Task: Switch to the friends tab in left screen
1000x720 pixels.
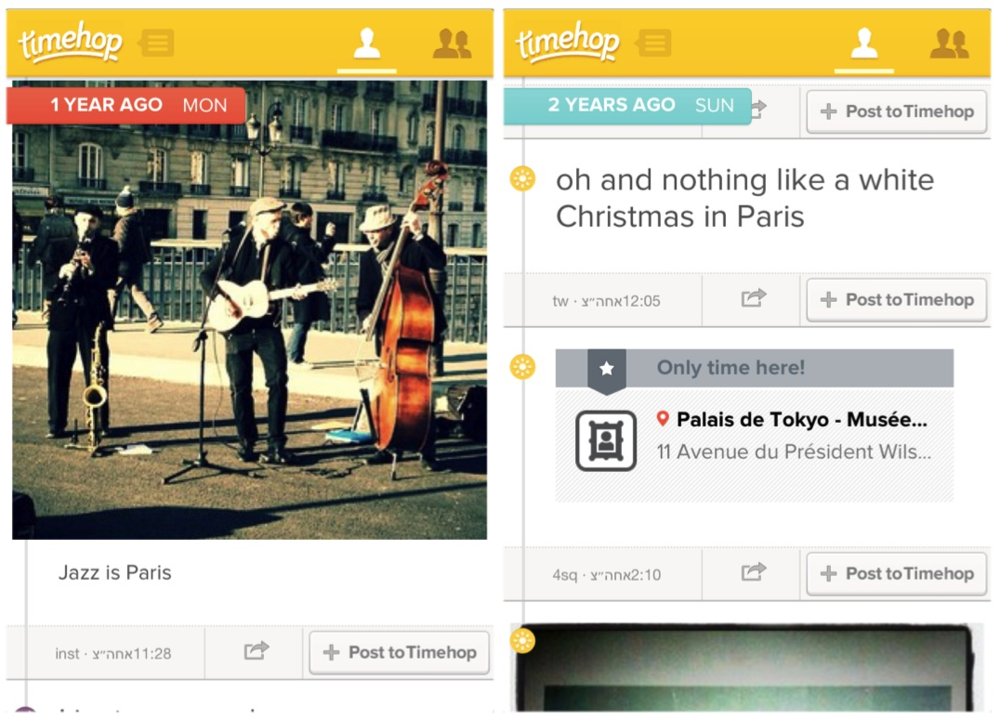Action: [x=452, y=43]
